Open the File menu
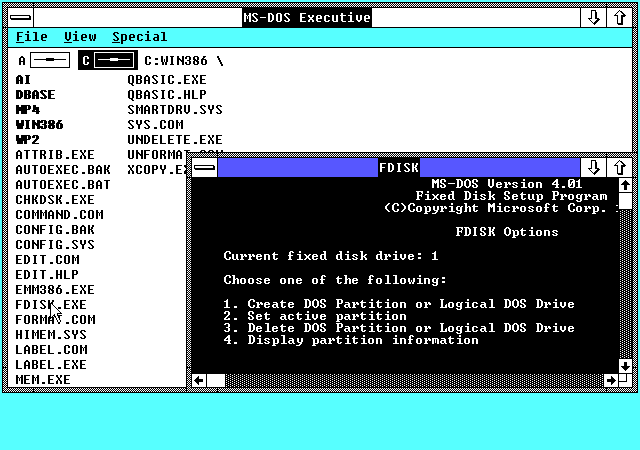This screenshot has height=450, width=640. point(32,37)
